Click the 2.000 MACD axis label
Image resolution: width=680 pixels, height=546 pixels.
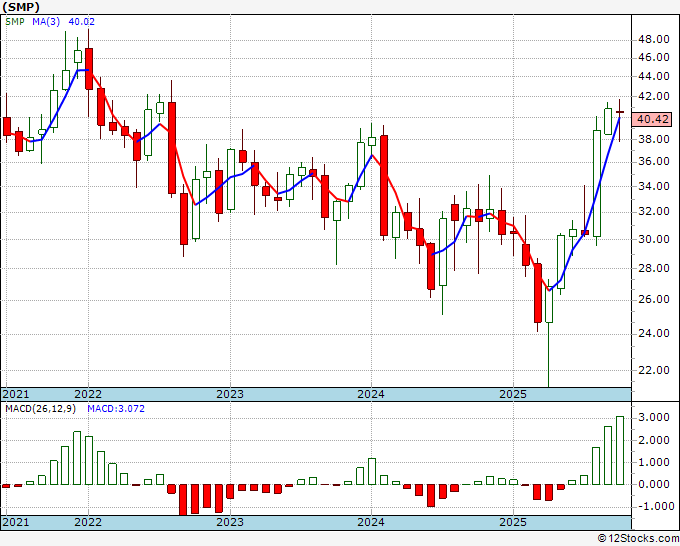[654, 440]
